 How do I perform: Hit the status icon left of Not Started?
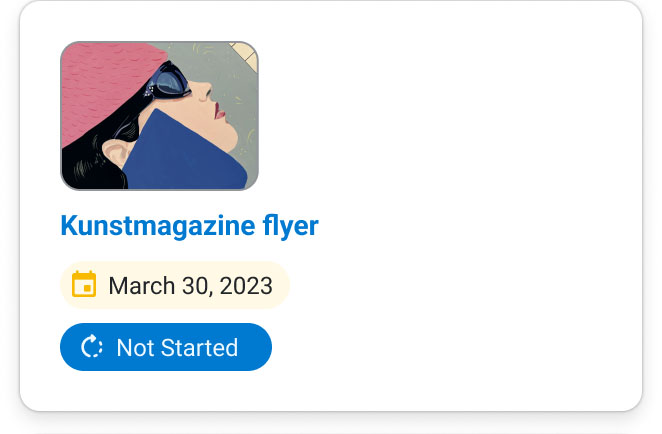pyautogui.click(x=92, y=347)
